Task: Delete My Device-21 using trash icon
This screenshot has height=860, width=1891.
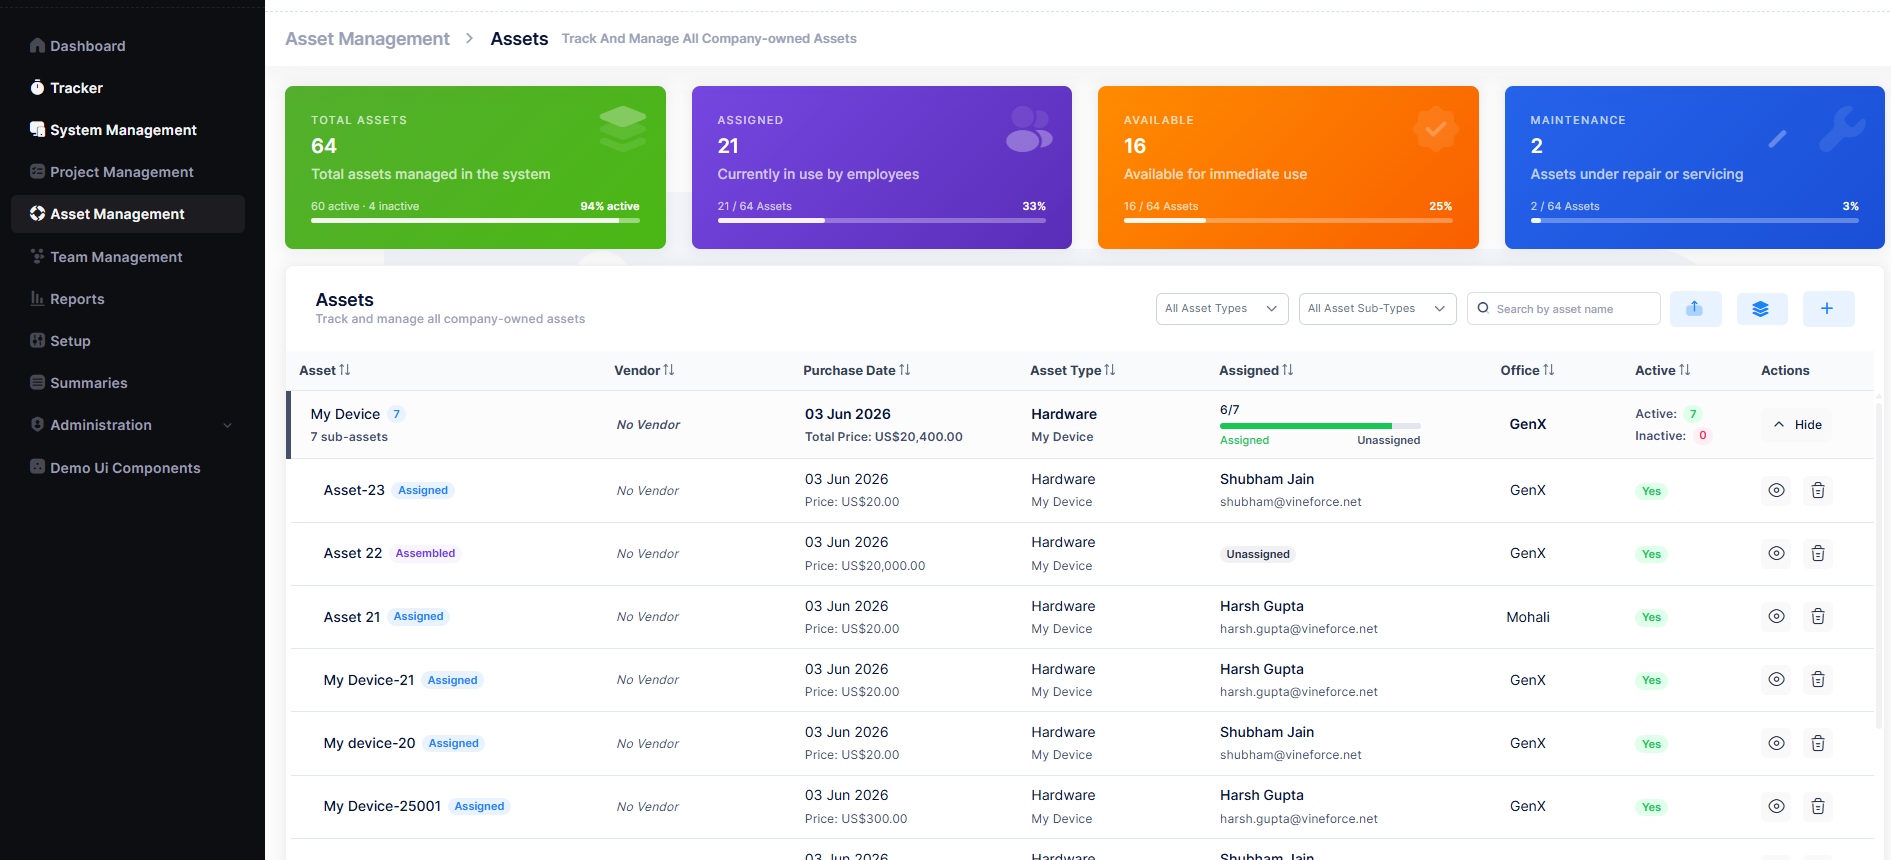Action: [x=1818, y=679]
